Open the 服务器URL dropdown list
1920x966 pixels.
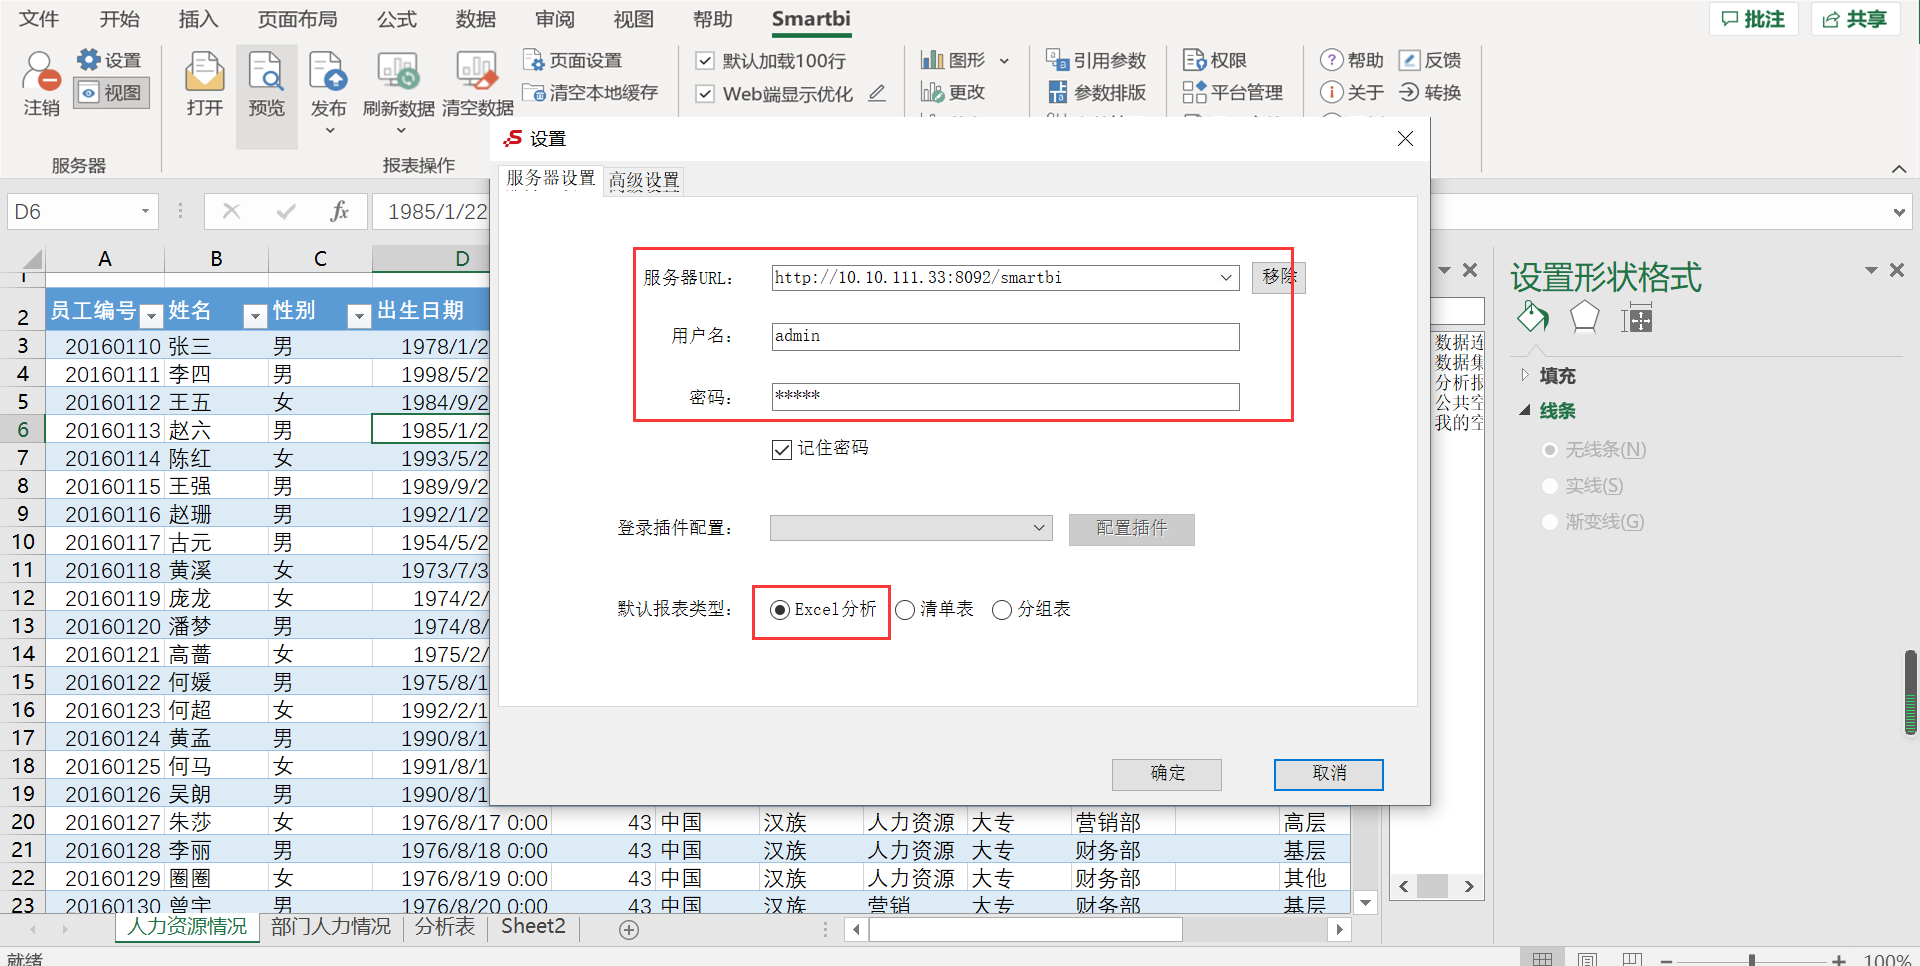[x=1226, y=278]
